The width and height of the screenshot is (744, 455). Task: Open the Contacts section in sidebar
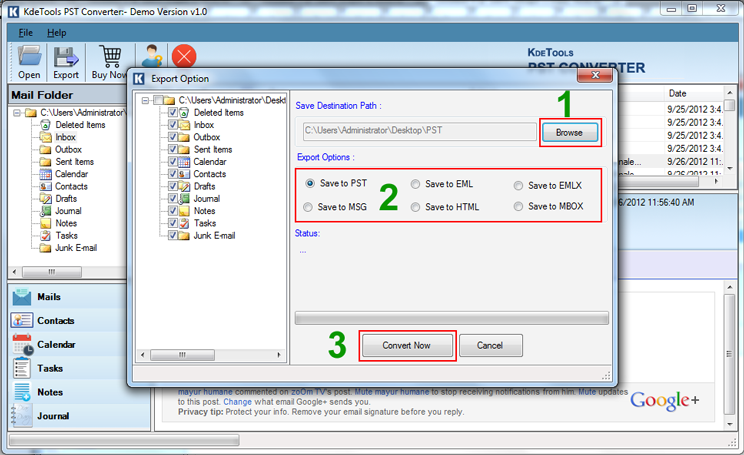click(x=54, y=320)
